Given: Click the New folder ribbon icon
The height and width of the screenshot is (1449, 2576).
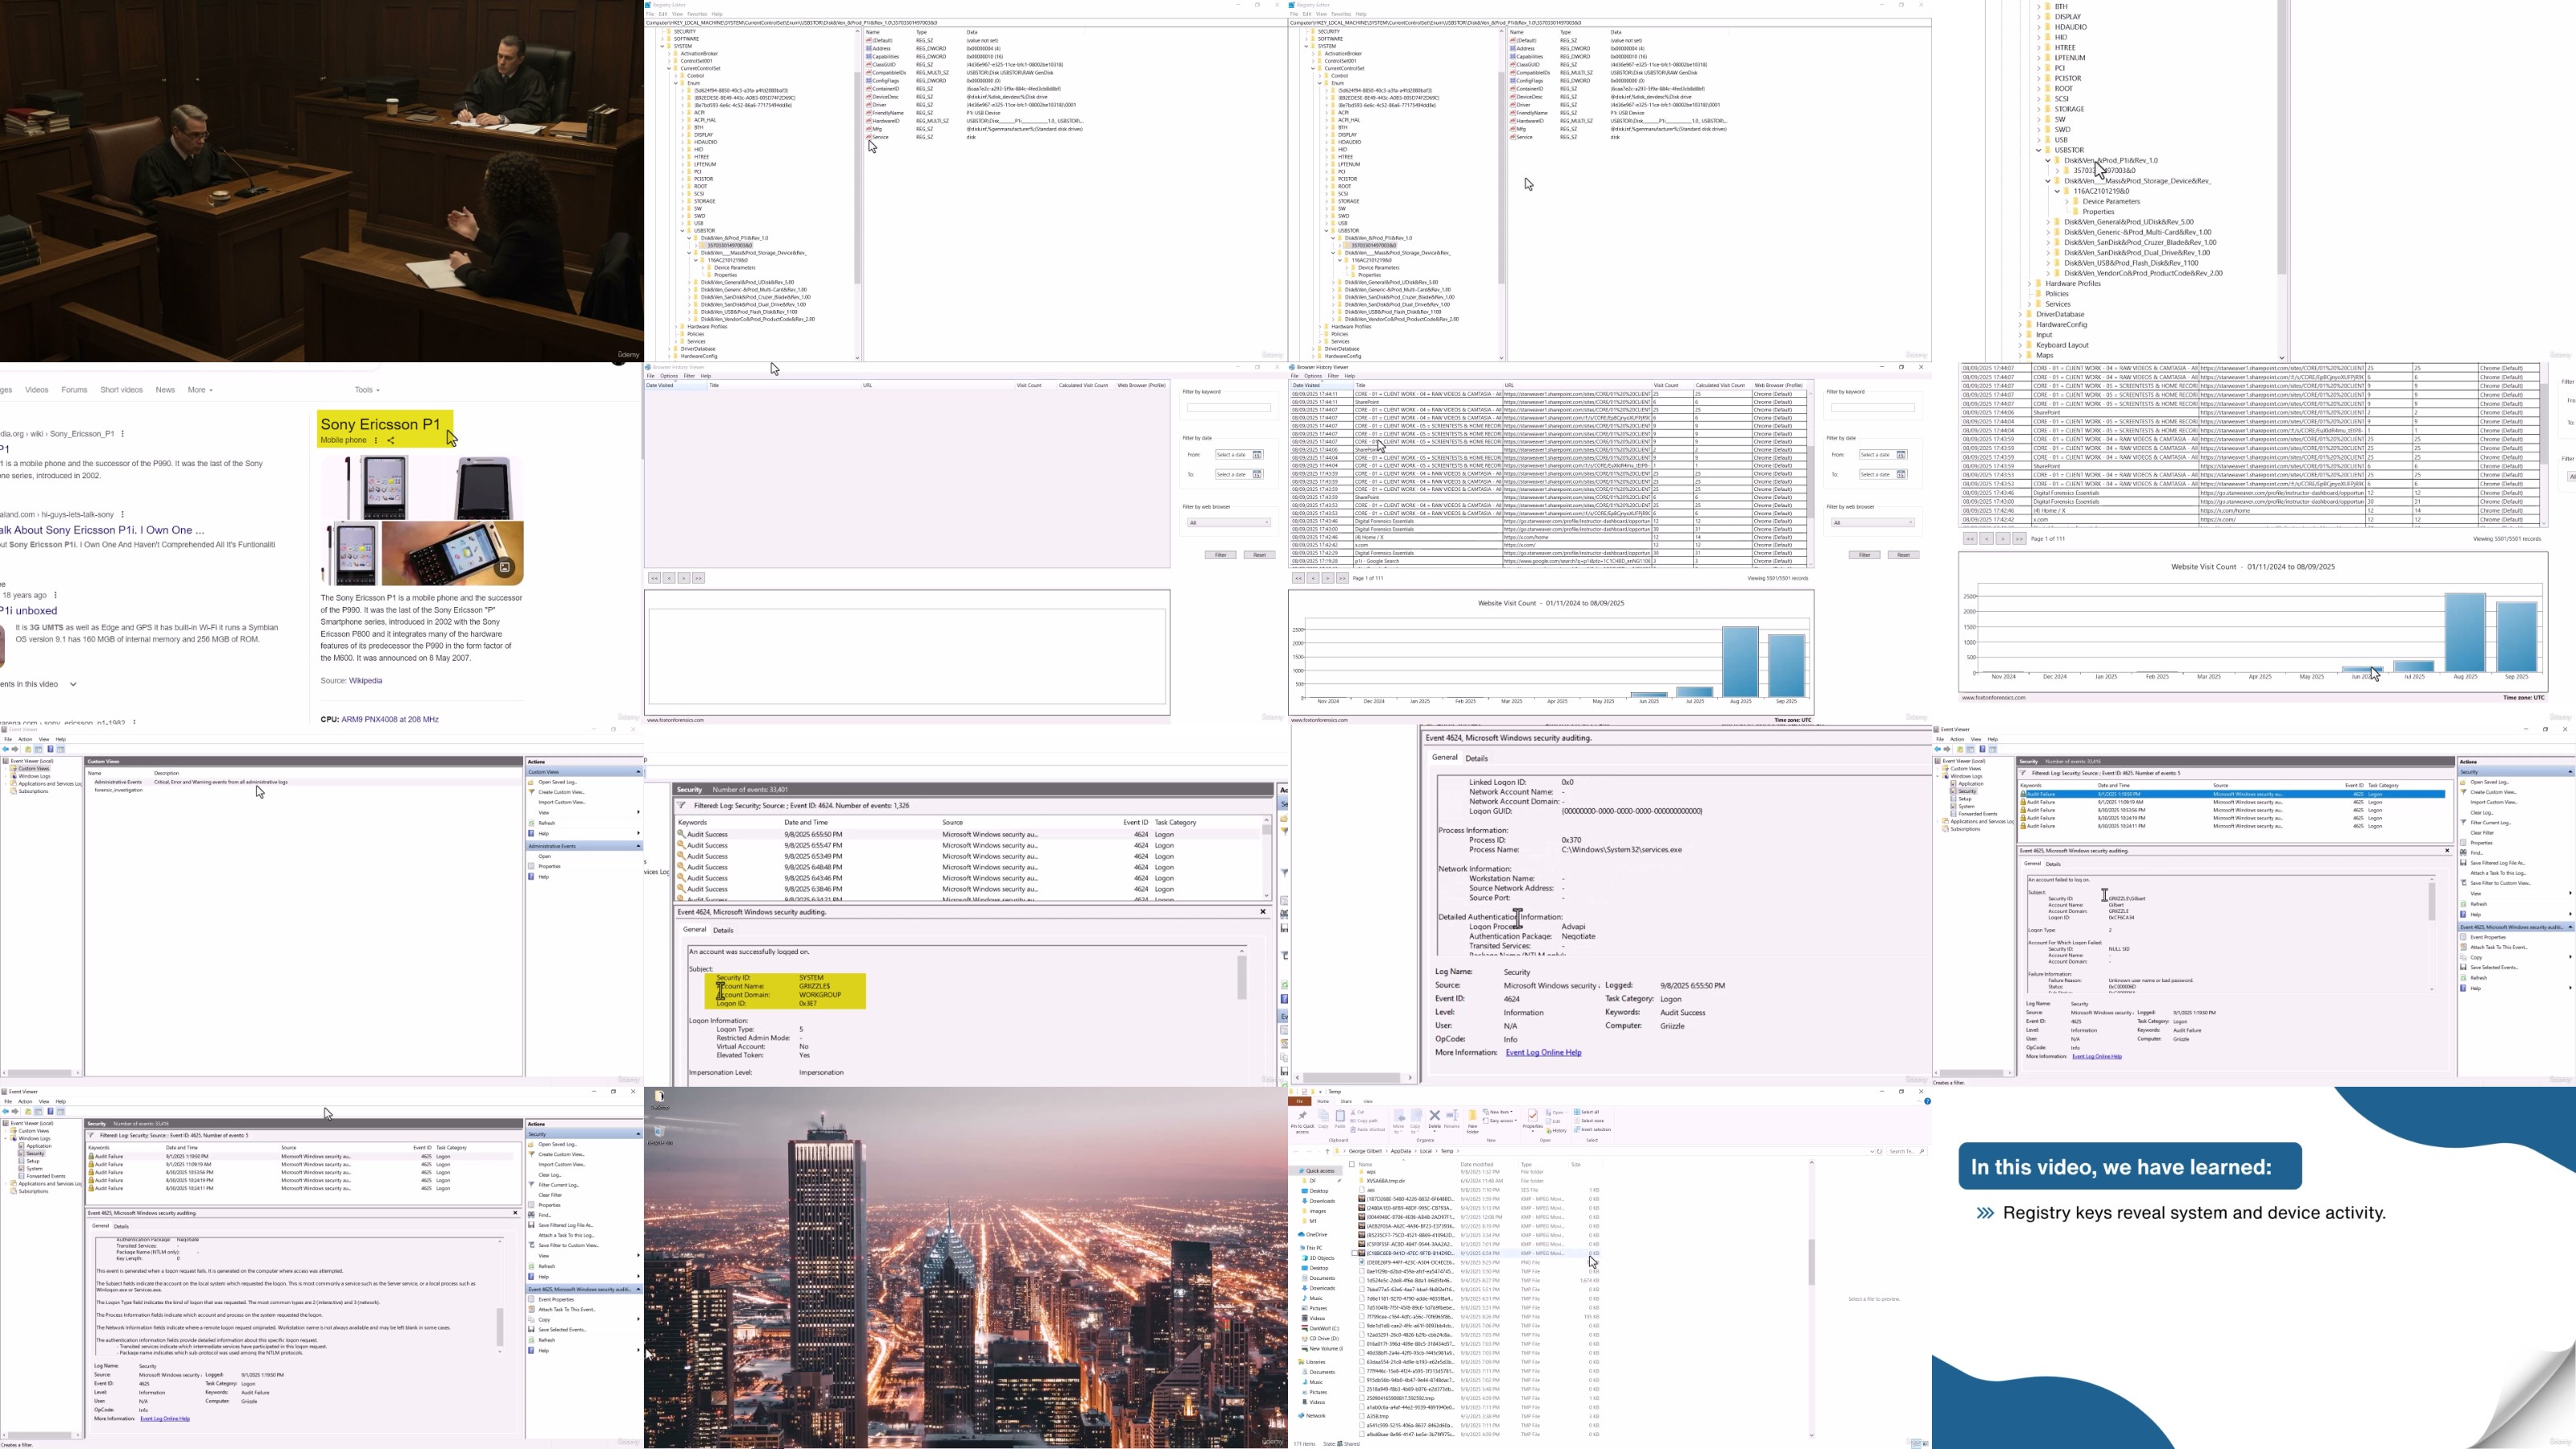Looking at the screenshot, I should pyautogui.click(x=1473, y=1116).
